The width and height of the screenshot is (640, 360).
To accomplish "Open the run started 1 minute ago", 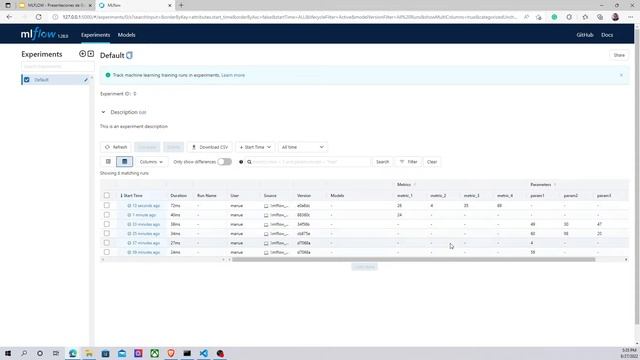I will (144, 215).
